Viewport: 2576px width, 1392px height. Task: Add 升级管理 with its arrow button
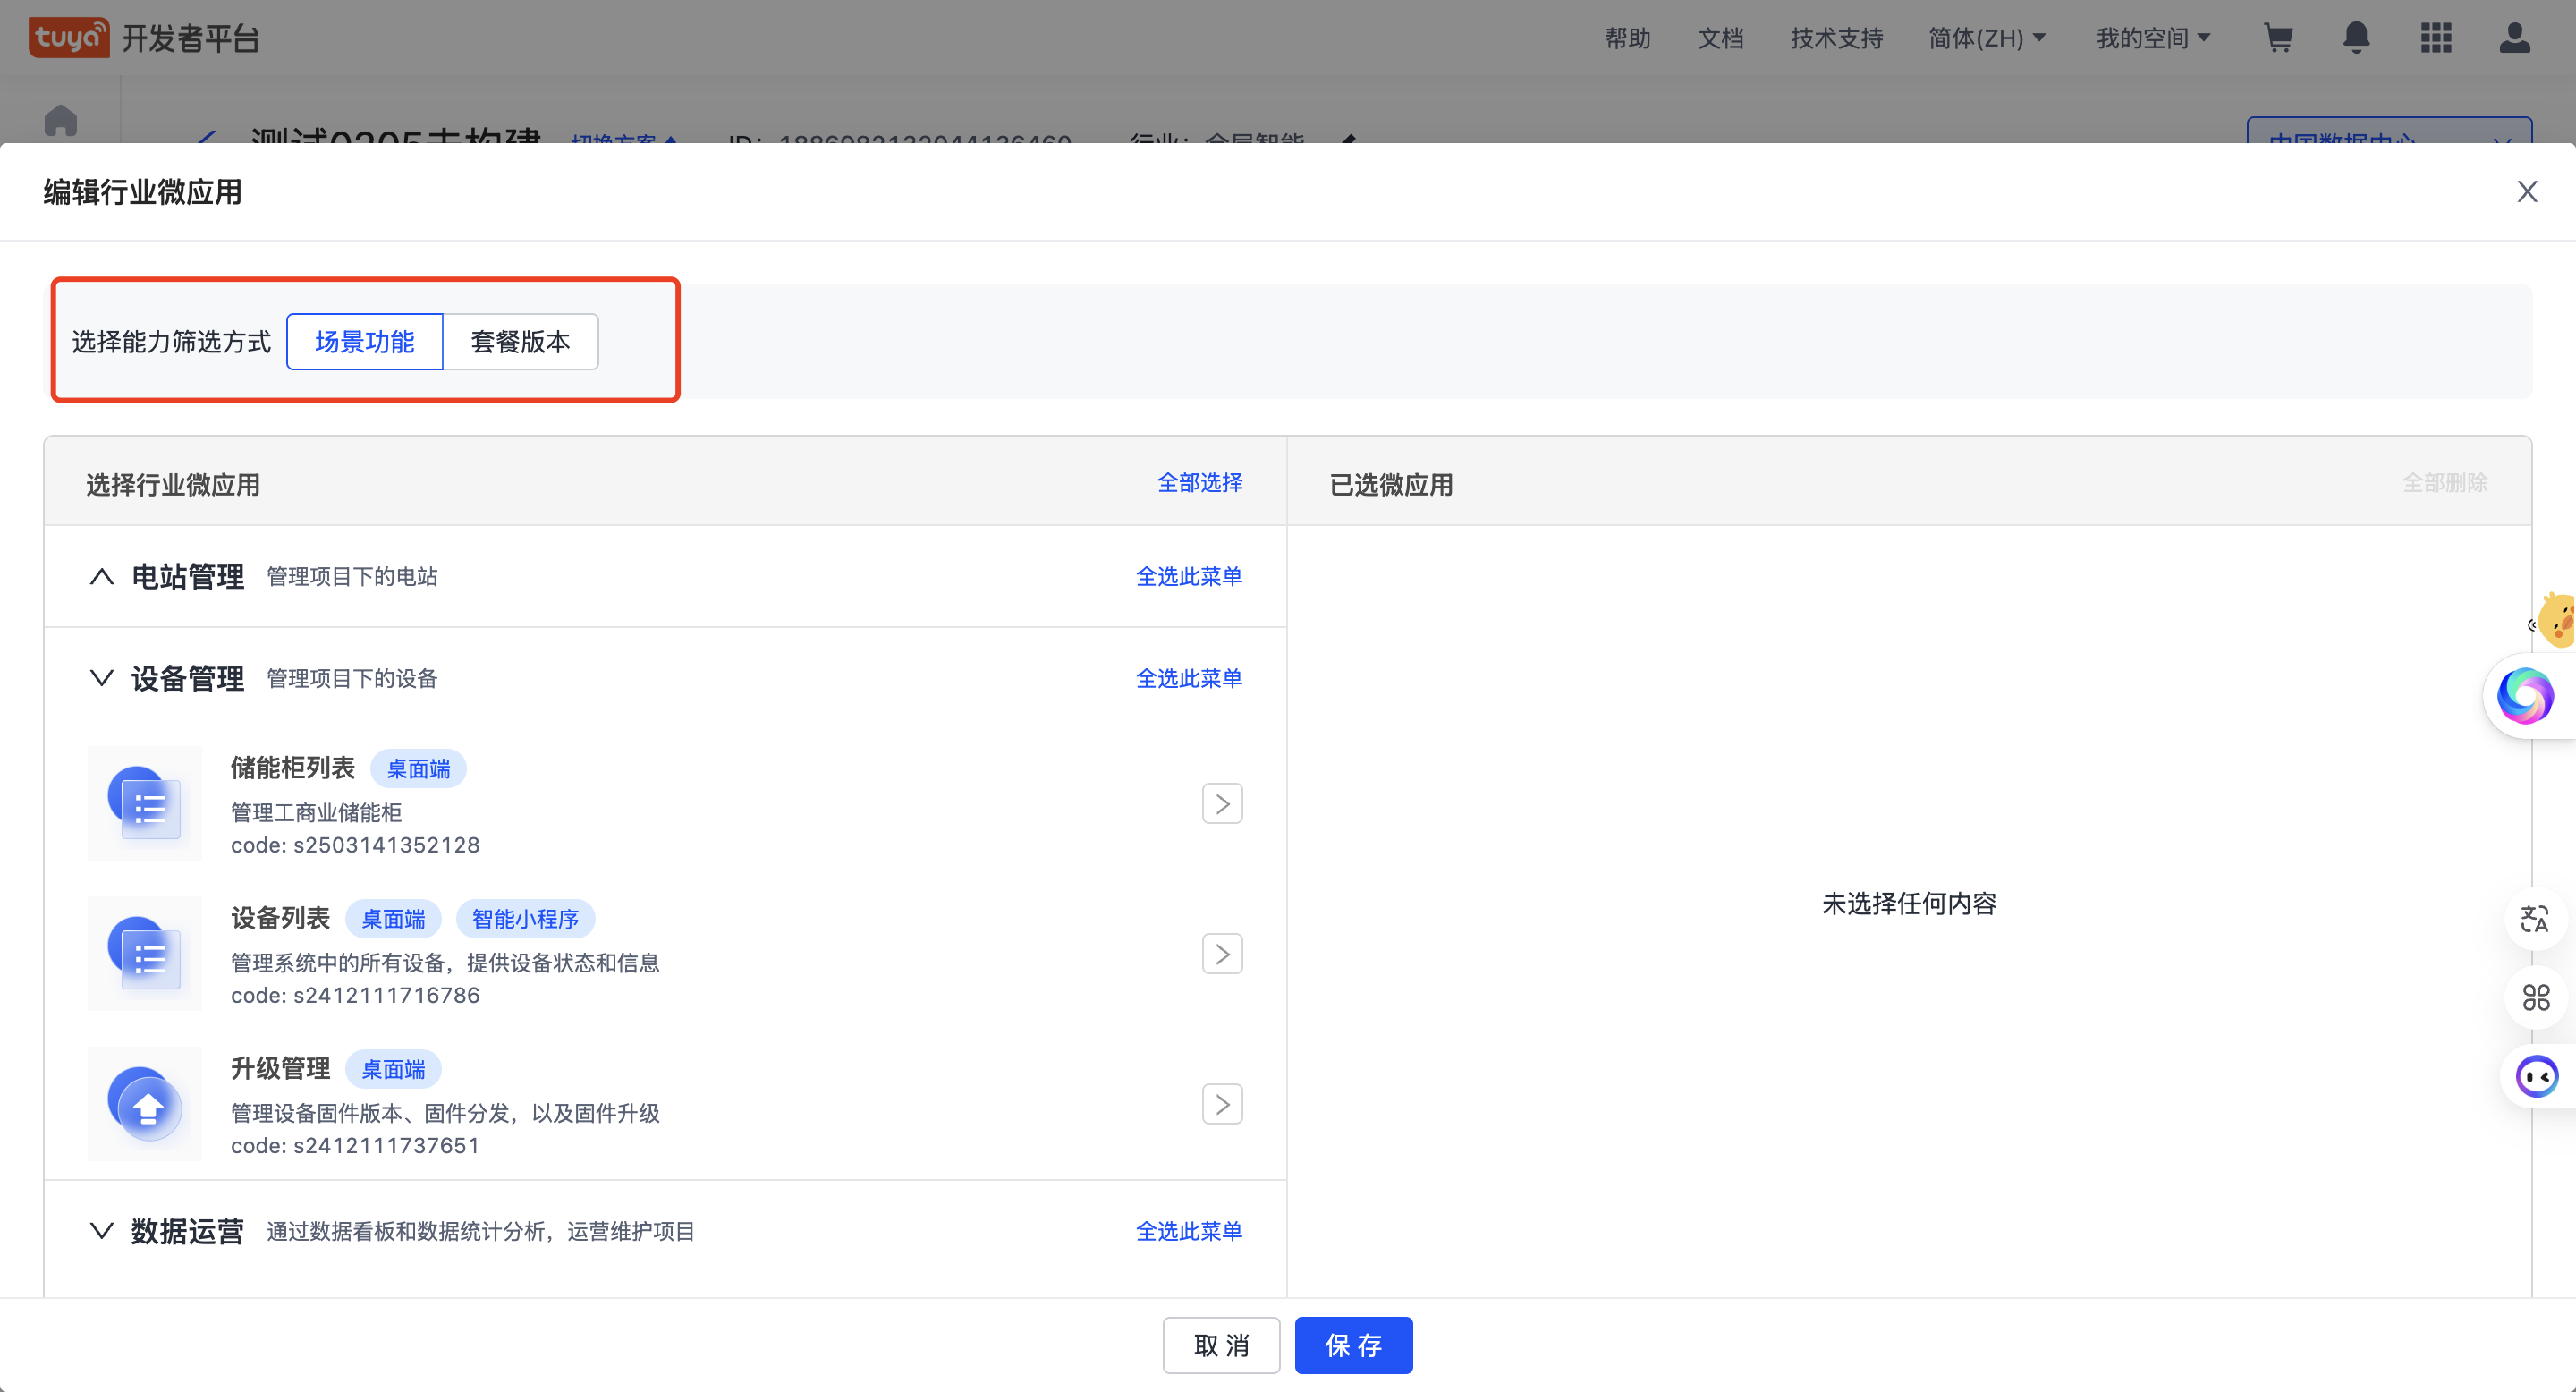coord(1222,1104)
